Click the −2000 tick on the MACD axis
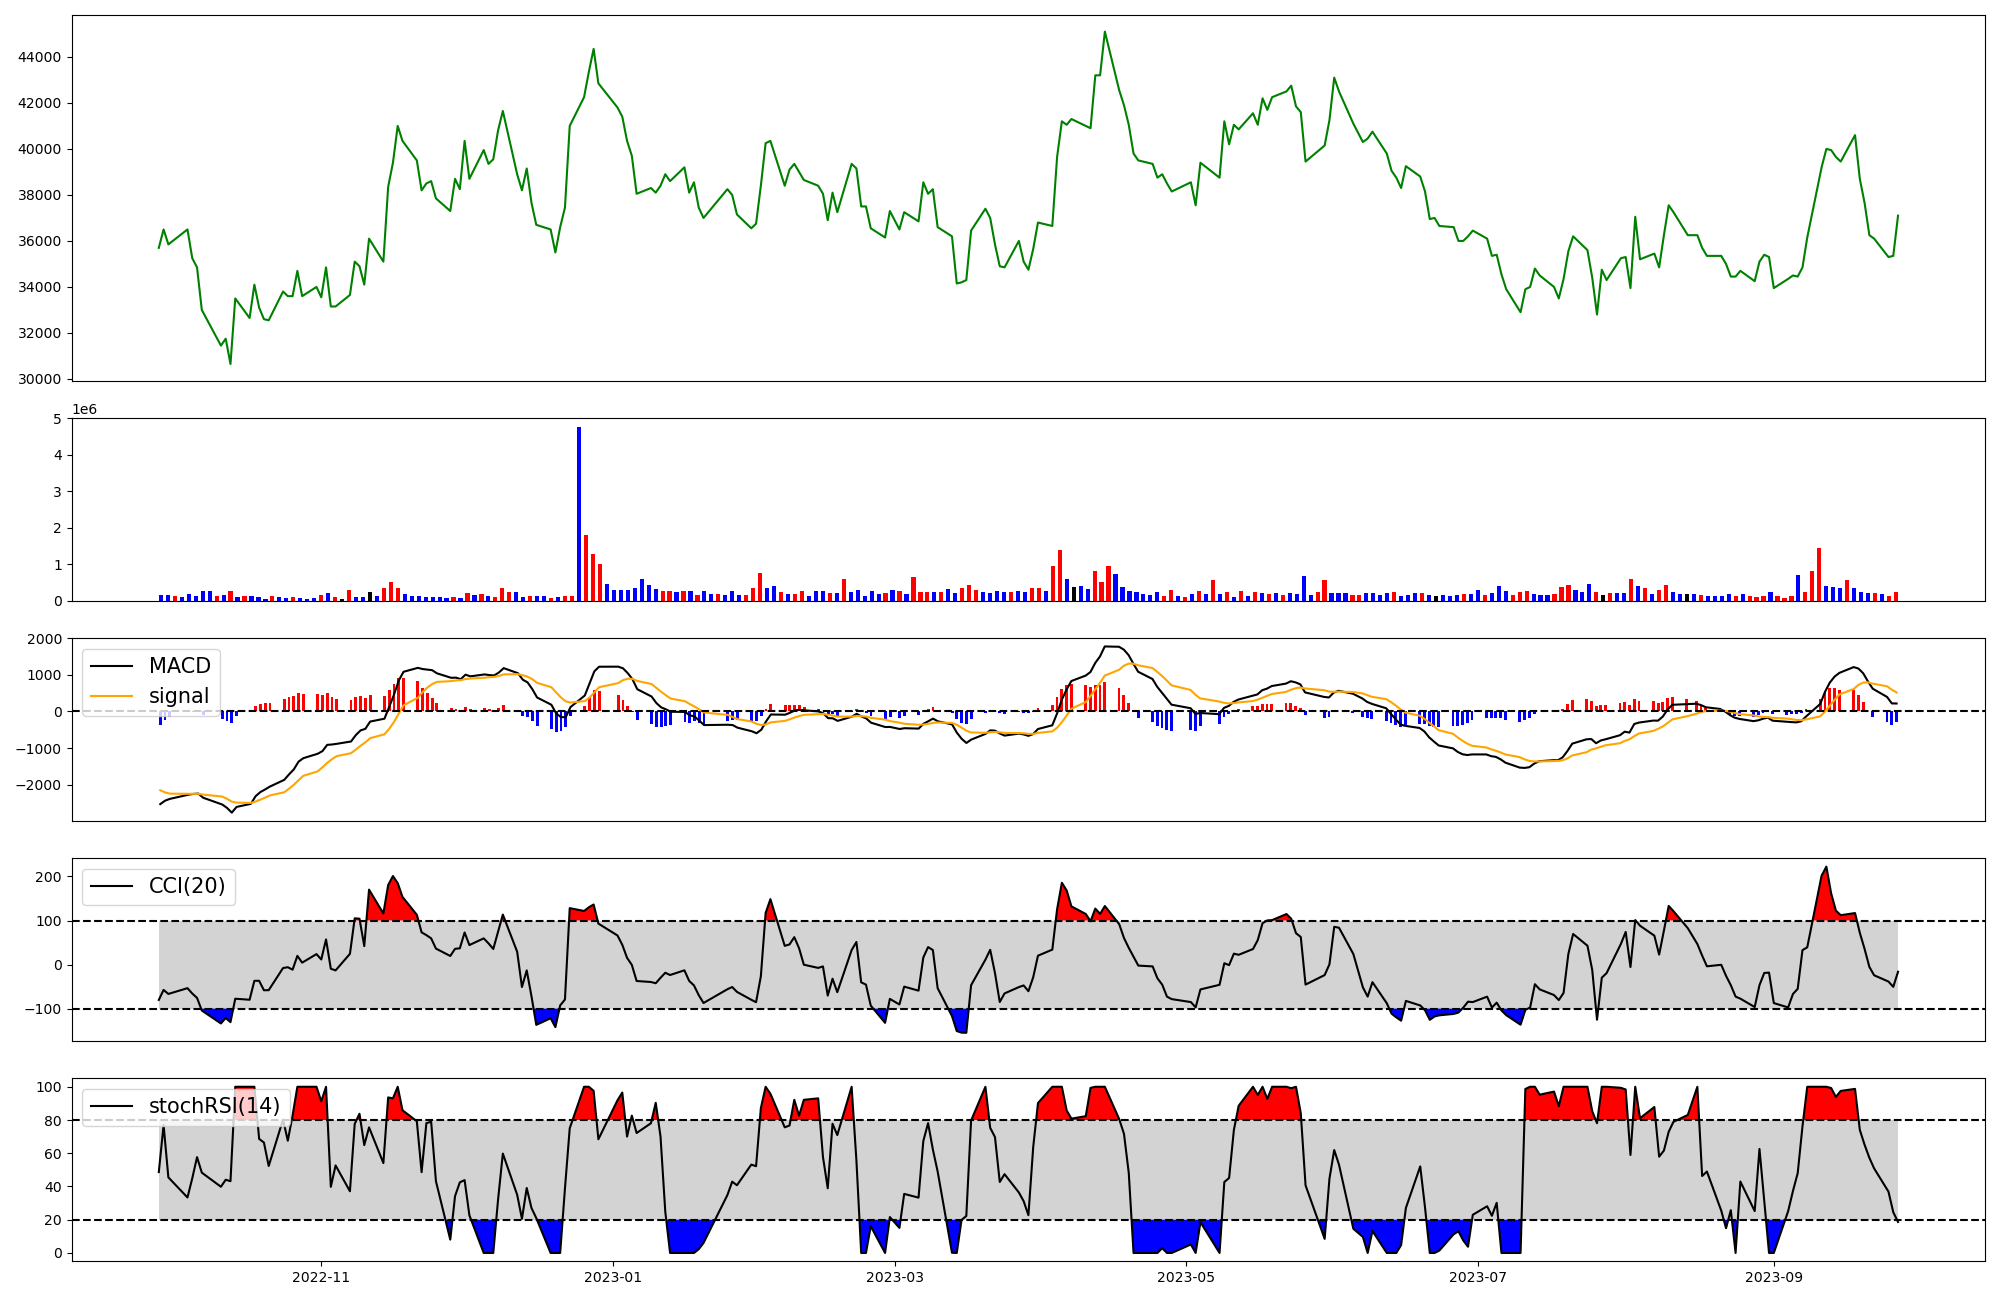Viewport: 2000px width, 1300px height. tap(36, 785)
